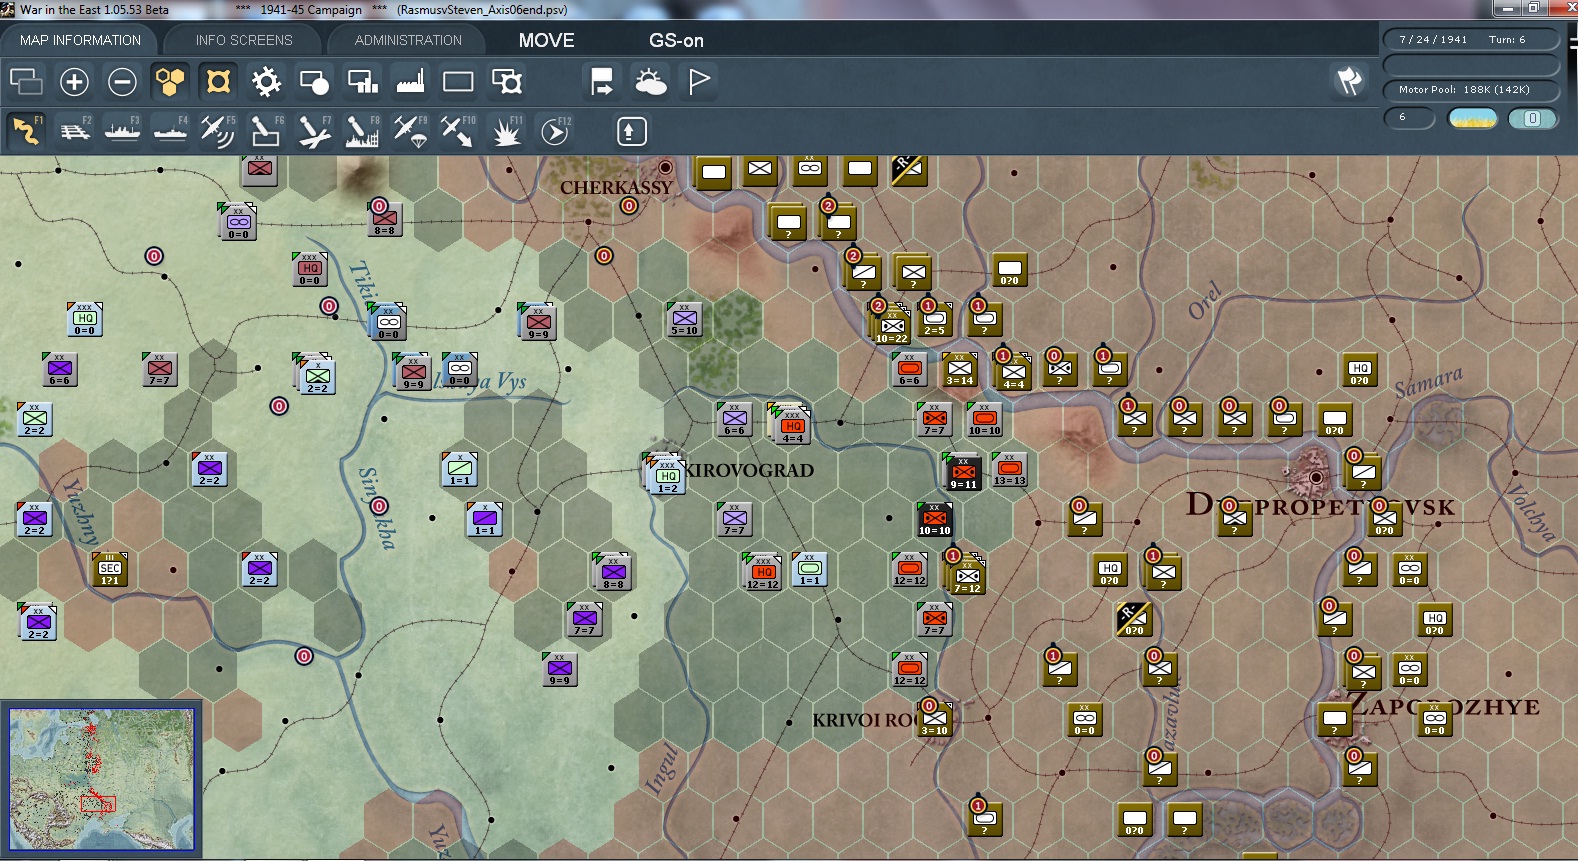
Task: Open the MAP INFORMATION tab
Action: click(80, 40)
